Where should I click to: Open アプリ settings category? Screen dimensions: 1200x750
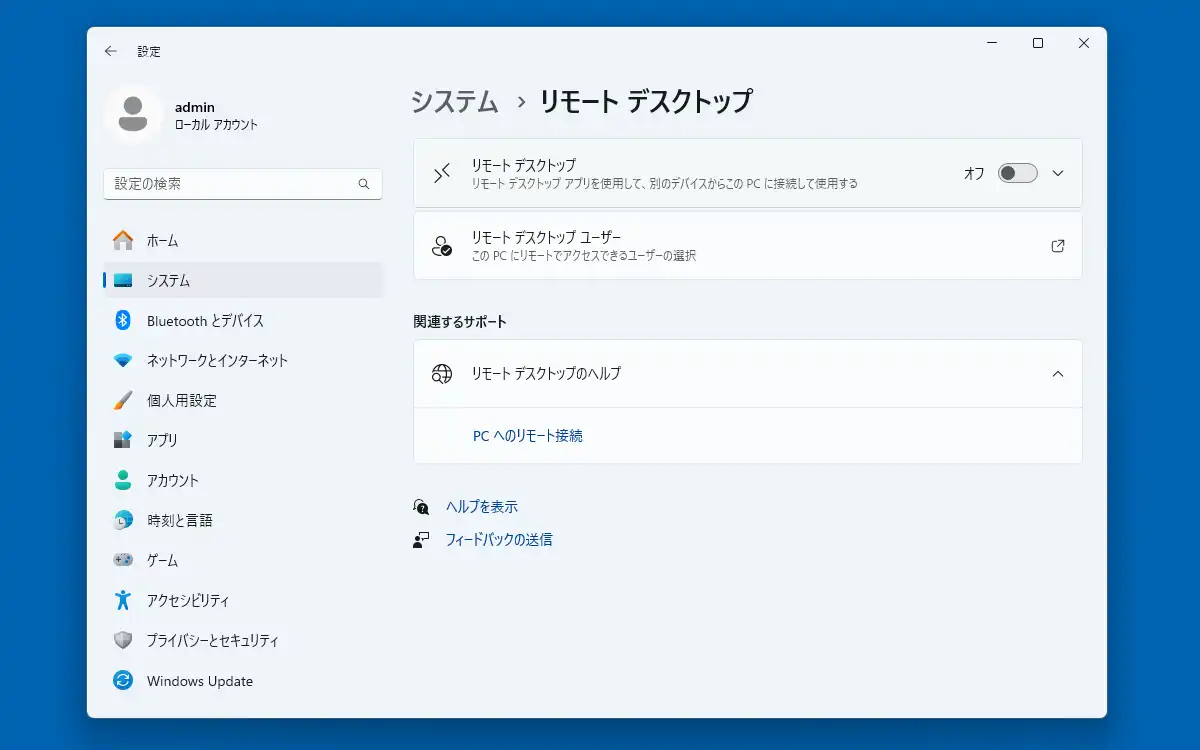tap(243, 440)
